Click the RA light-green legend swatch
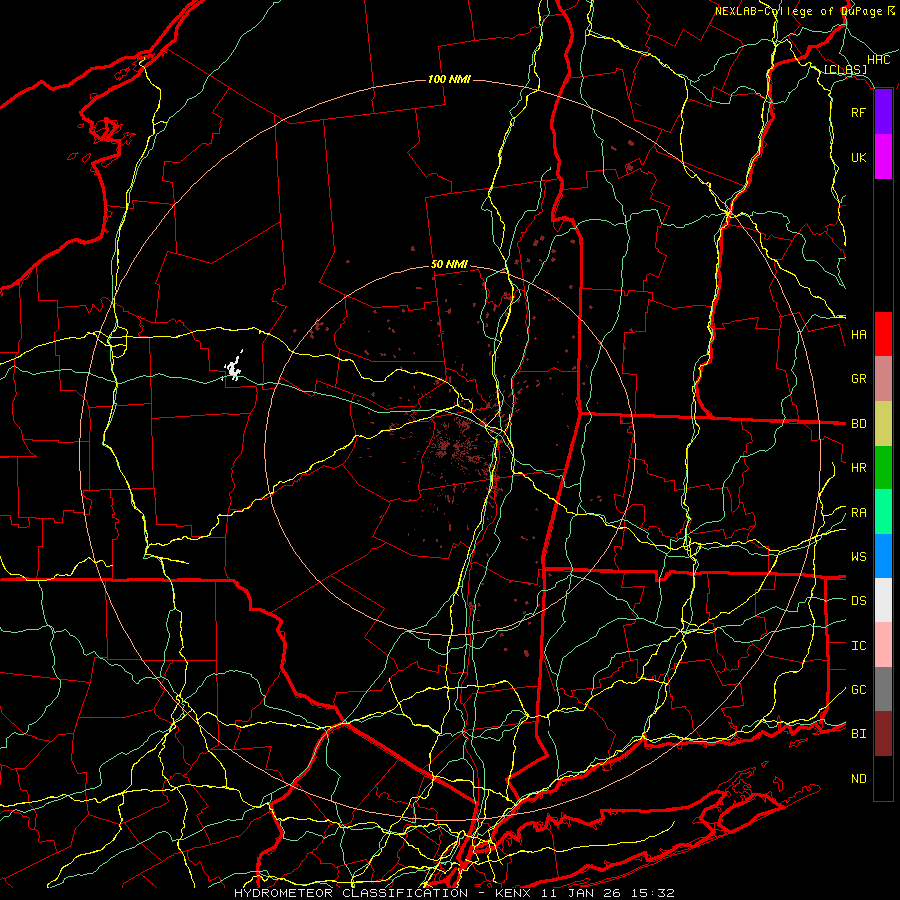Viewport: 900px width, 900px height. click(x=883, y=512)
